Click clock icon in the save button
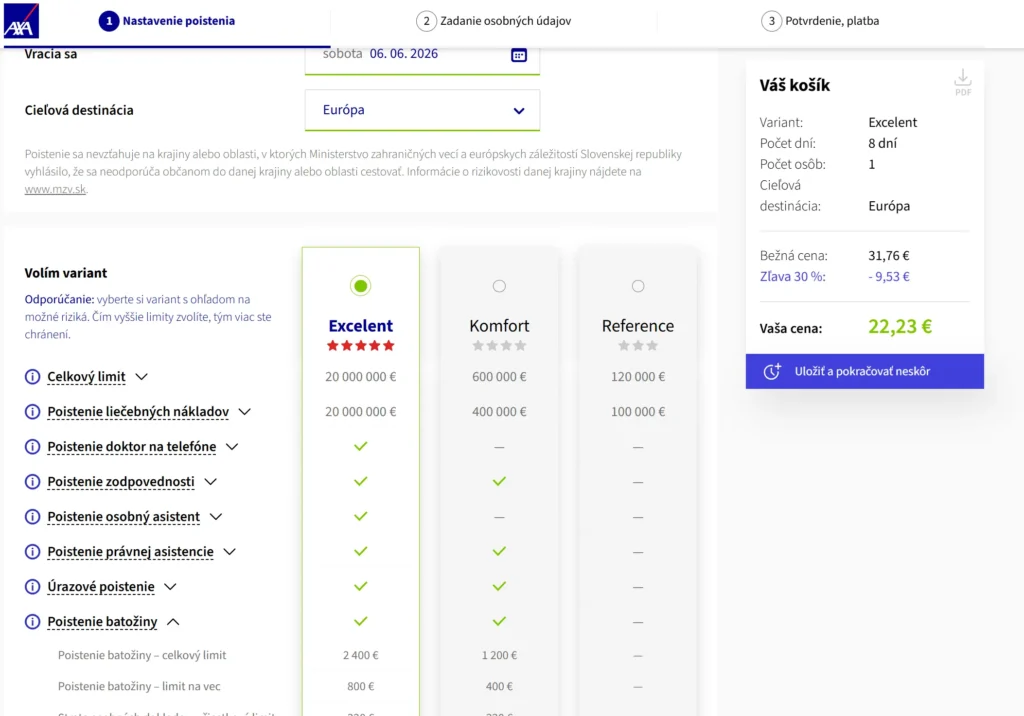This screenshot has width=1024, height=716. point(772,371)
